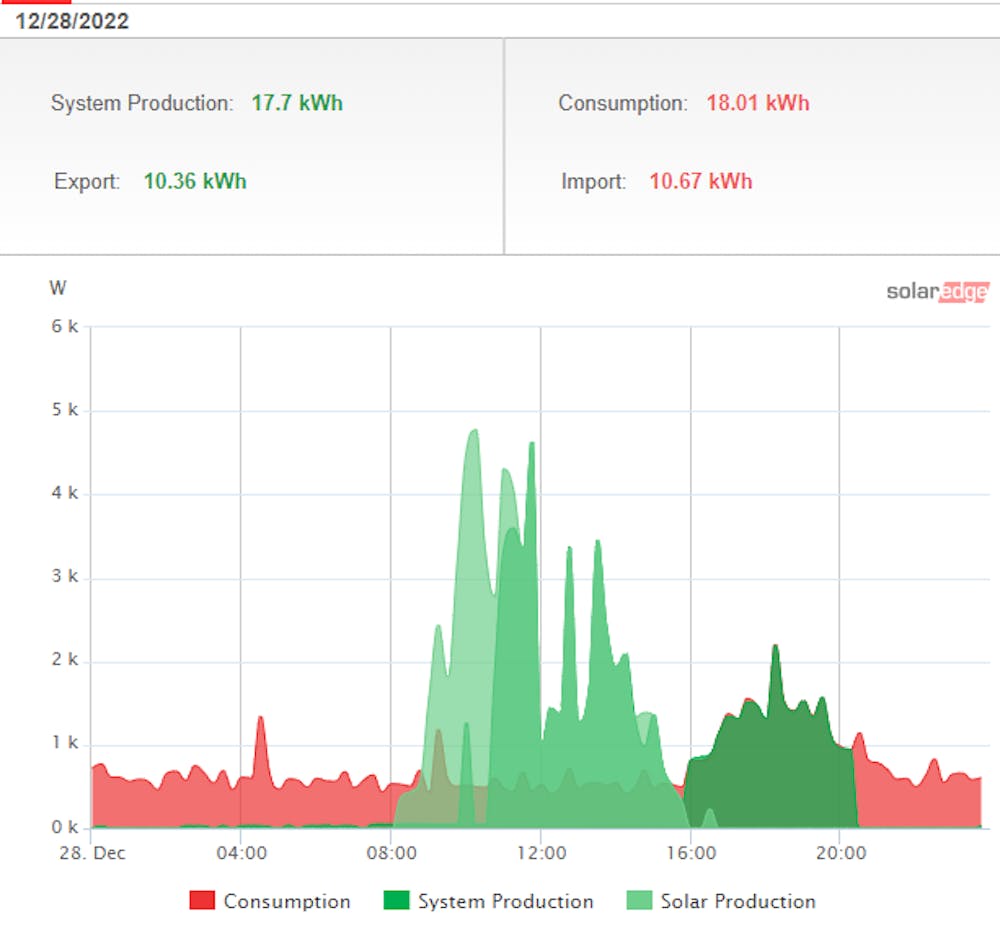Click the 28. Dec axis label

click(92, 853)
